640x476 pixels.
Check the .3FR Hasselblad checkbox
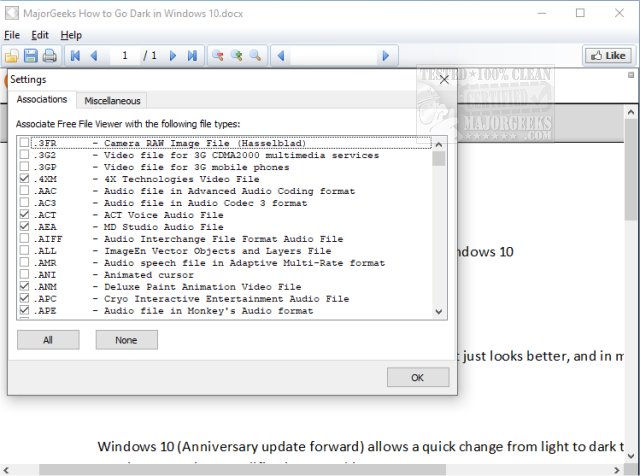click(x=24, y=142)
